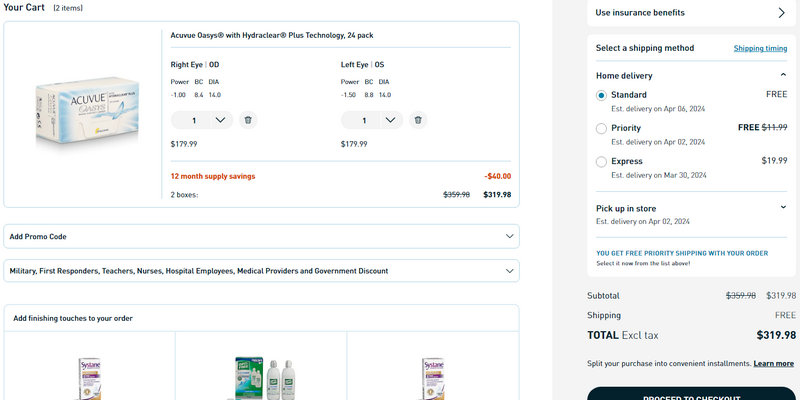Viewport: 800px width, 400px height.
Task: Select Express shipping for $19.99
Action: tap(601, 161)
